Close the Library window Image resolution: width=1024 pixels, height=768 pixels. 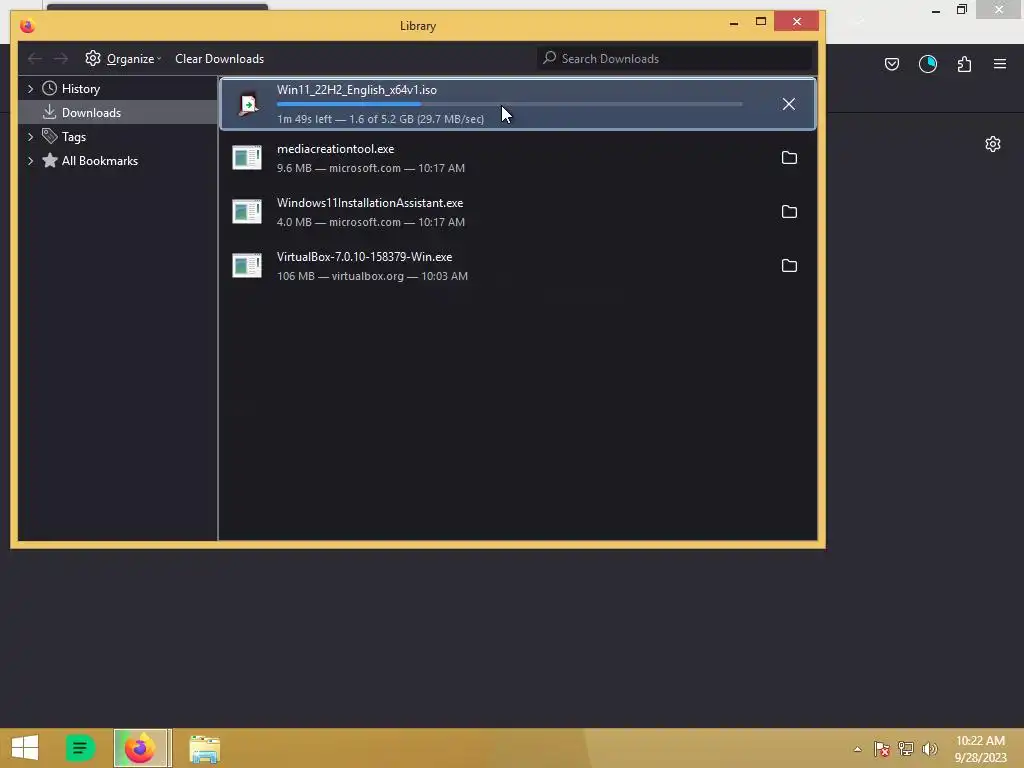(x=797, y=22)
